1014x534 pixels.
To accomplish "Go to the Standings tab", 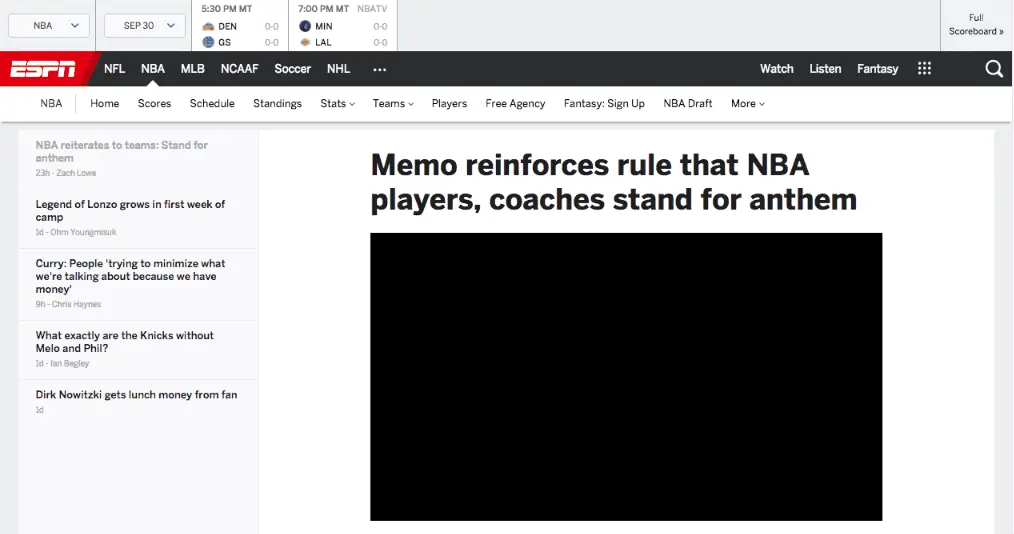I will coord(277,104).
